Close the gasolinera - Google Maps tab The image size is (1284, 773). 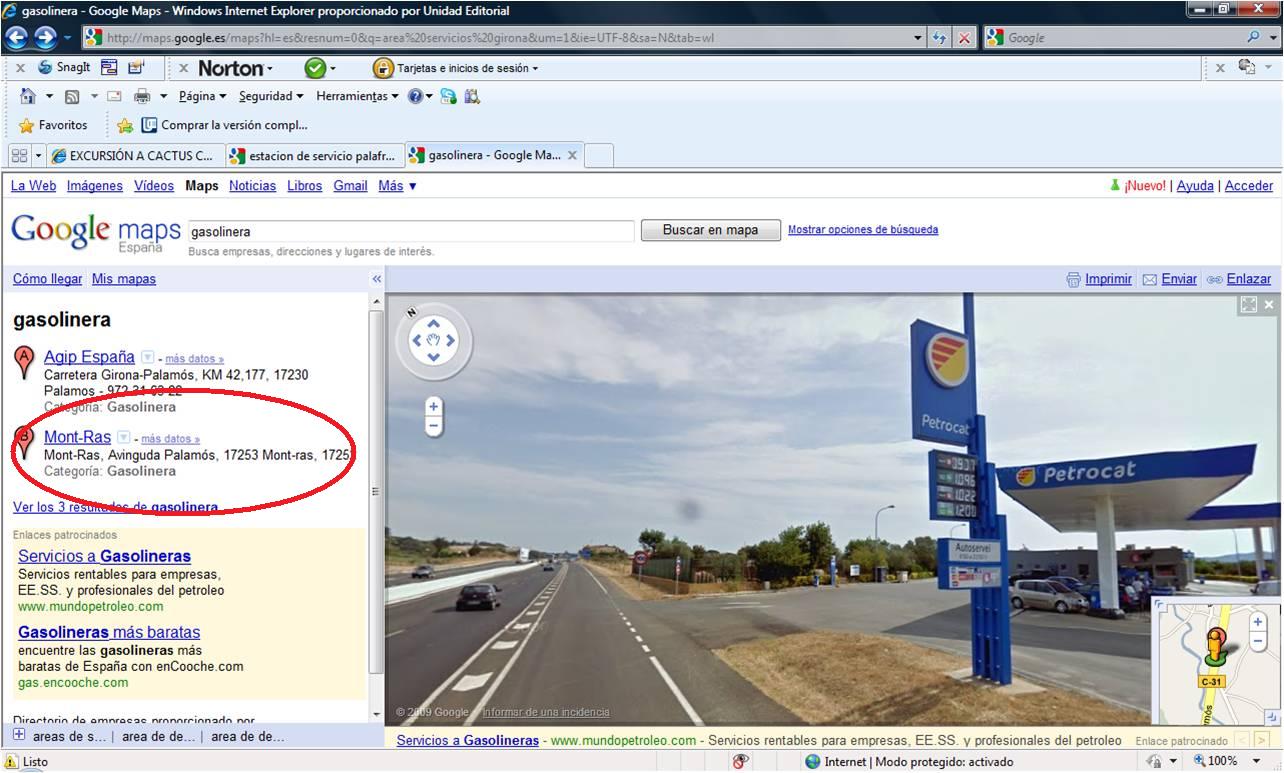(x=572, y=156)
